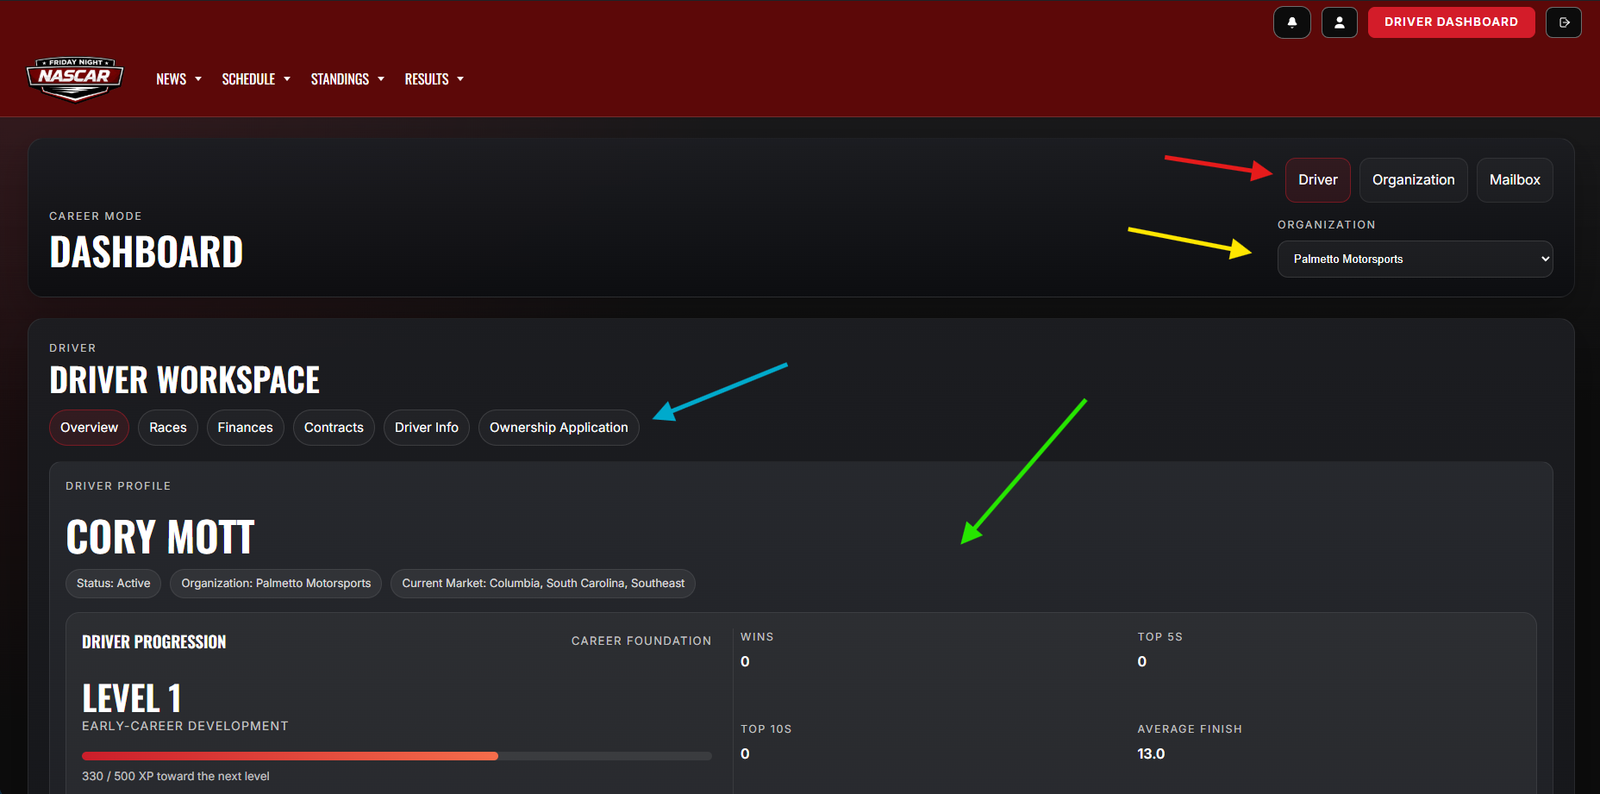1600x794 pixels.
Task: Click the 330 / 500 XP text
Action: click(176, 776)
